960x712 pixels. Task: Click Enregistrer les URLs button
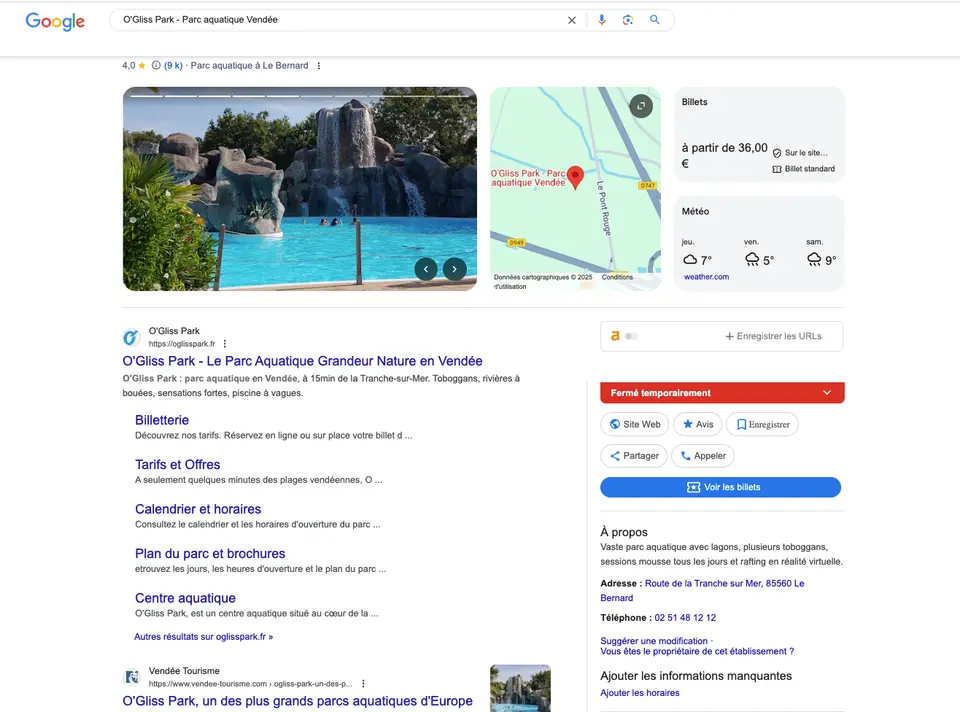coord(773,336)
